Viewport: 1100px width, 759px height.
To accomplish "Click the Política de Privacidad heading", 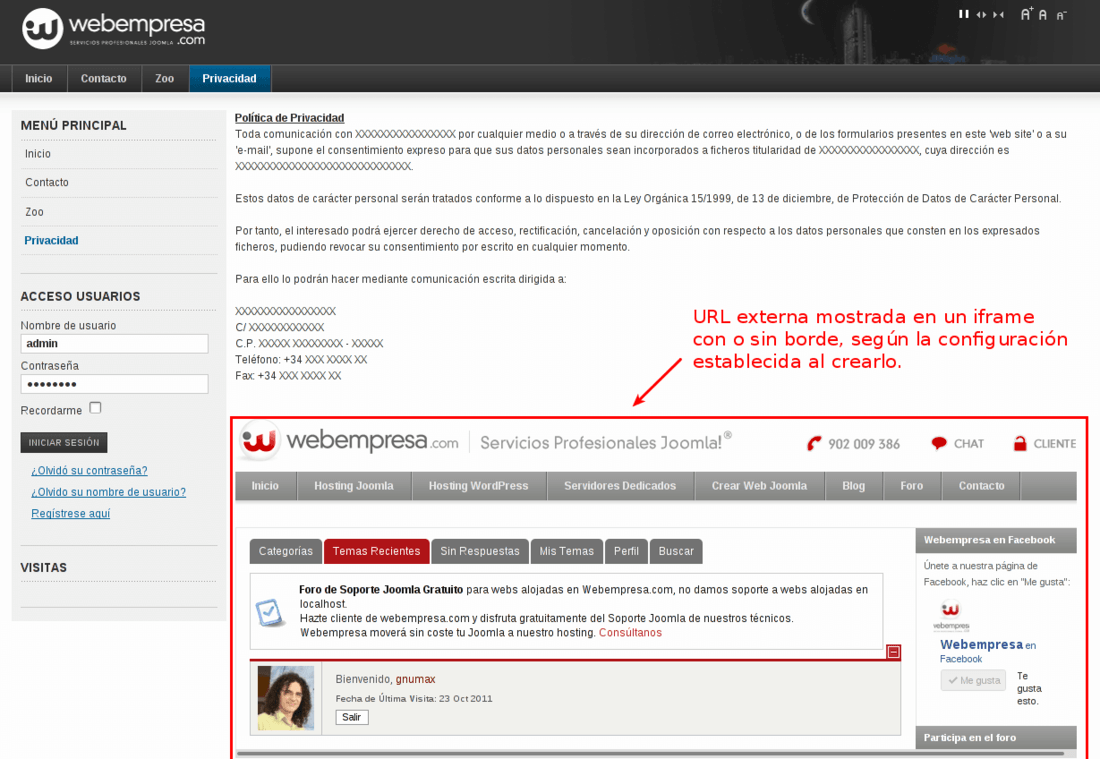I will coord(289,118).
